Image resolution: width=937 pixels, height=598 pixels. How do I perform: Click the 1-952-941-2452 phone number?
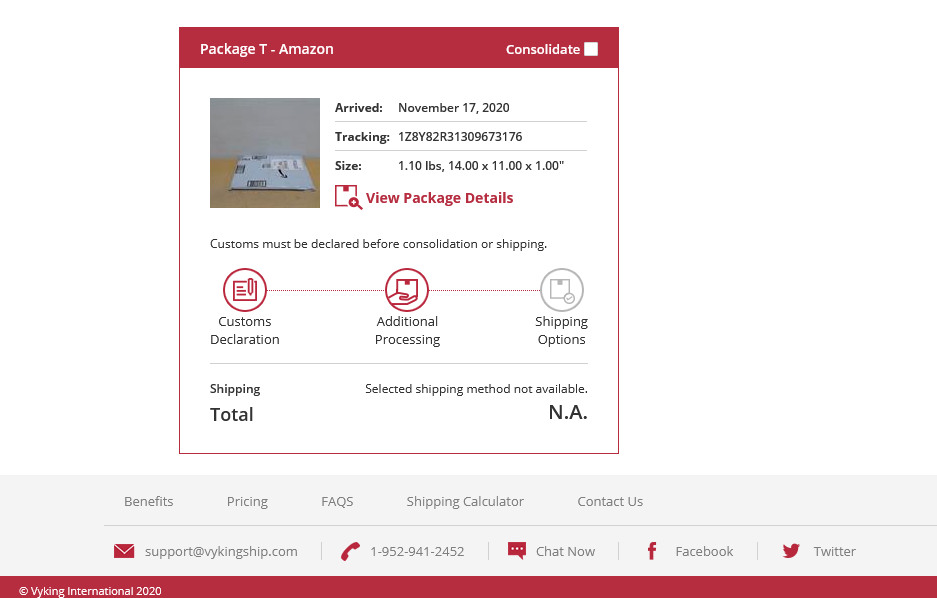417,551
